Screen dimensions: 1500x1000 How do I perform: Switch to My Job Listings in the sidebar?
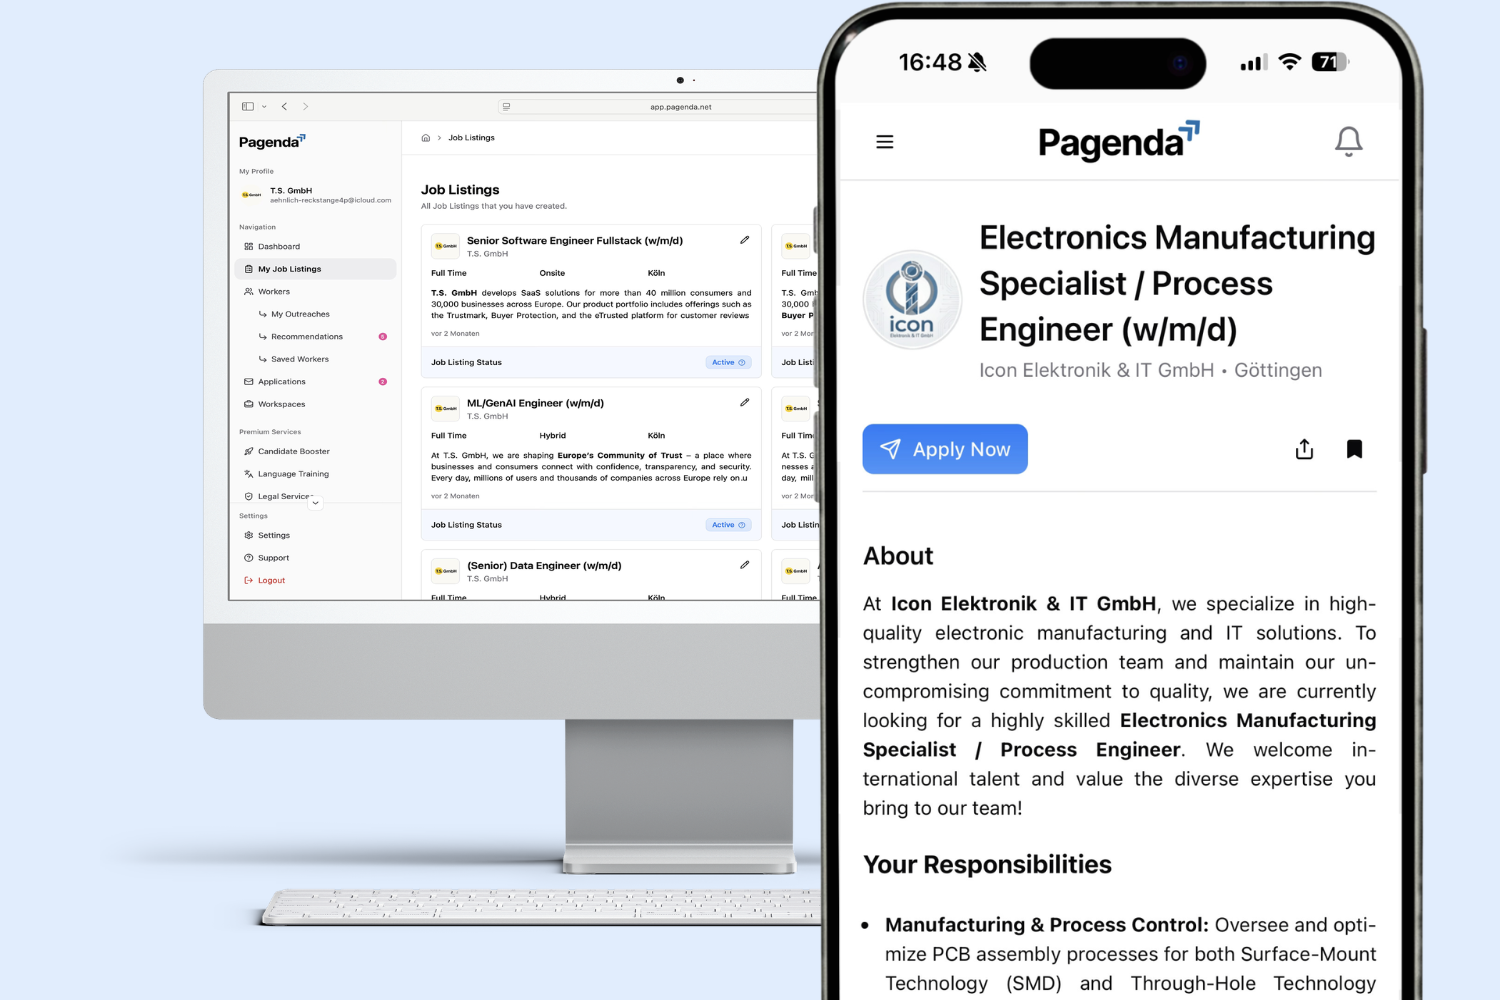click(288, 268)
